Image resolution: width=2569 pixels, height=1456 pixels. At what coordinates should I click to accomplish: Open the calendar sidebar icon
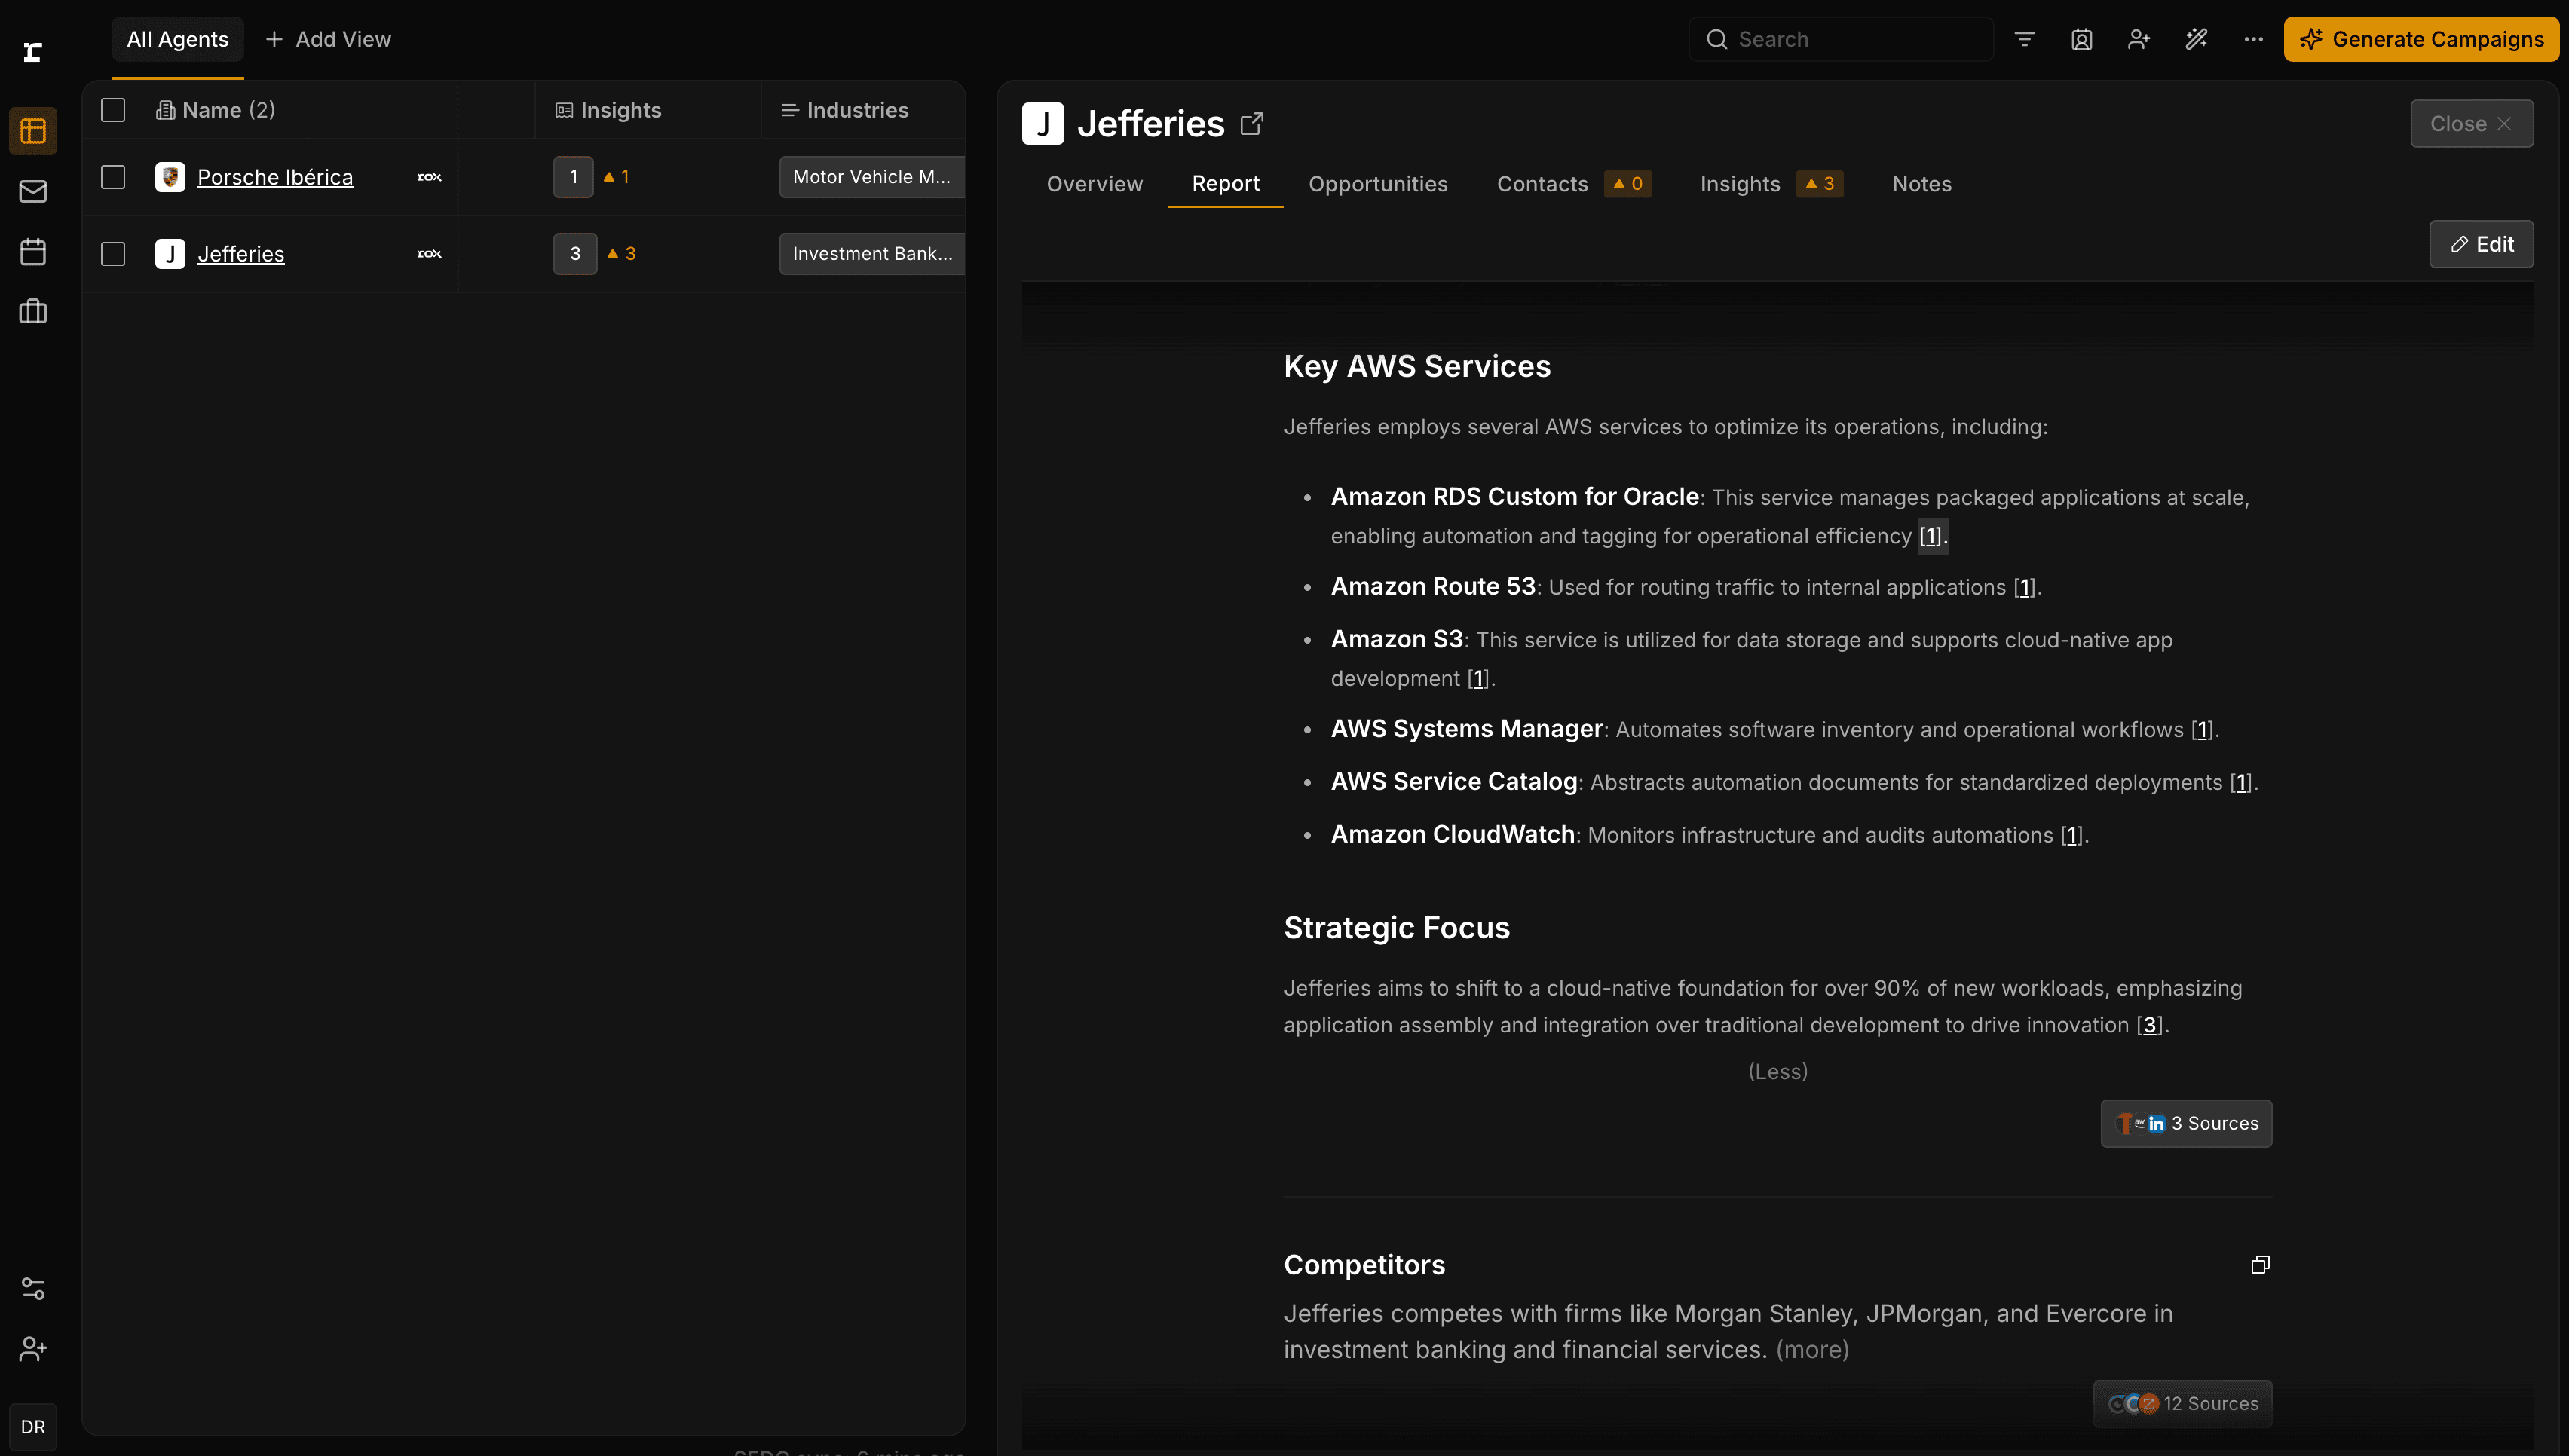click(x=33, y=251)
